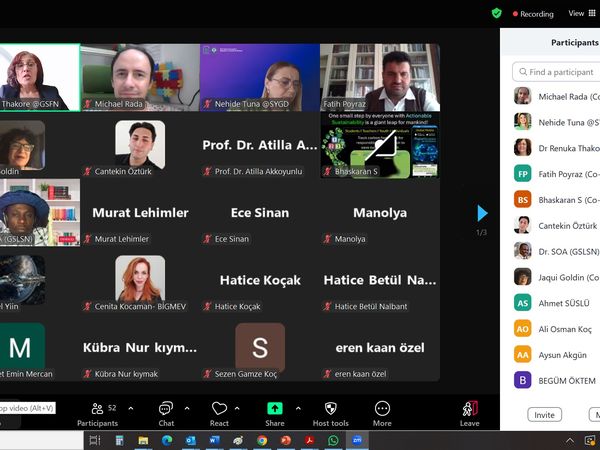Open WhatsApp from taskbar
The image size is (600, 450).
coord(333,441)
